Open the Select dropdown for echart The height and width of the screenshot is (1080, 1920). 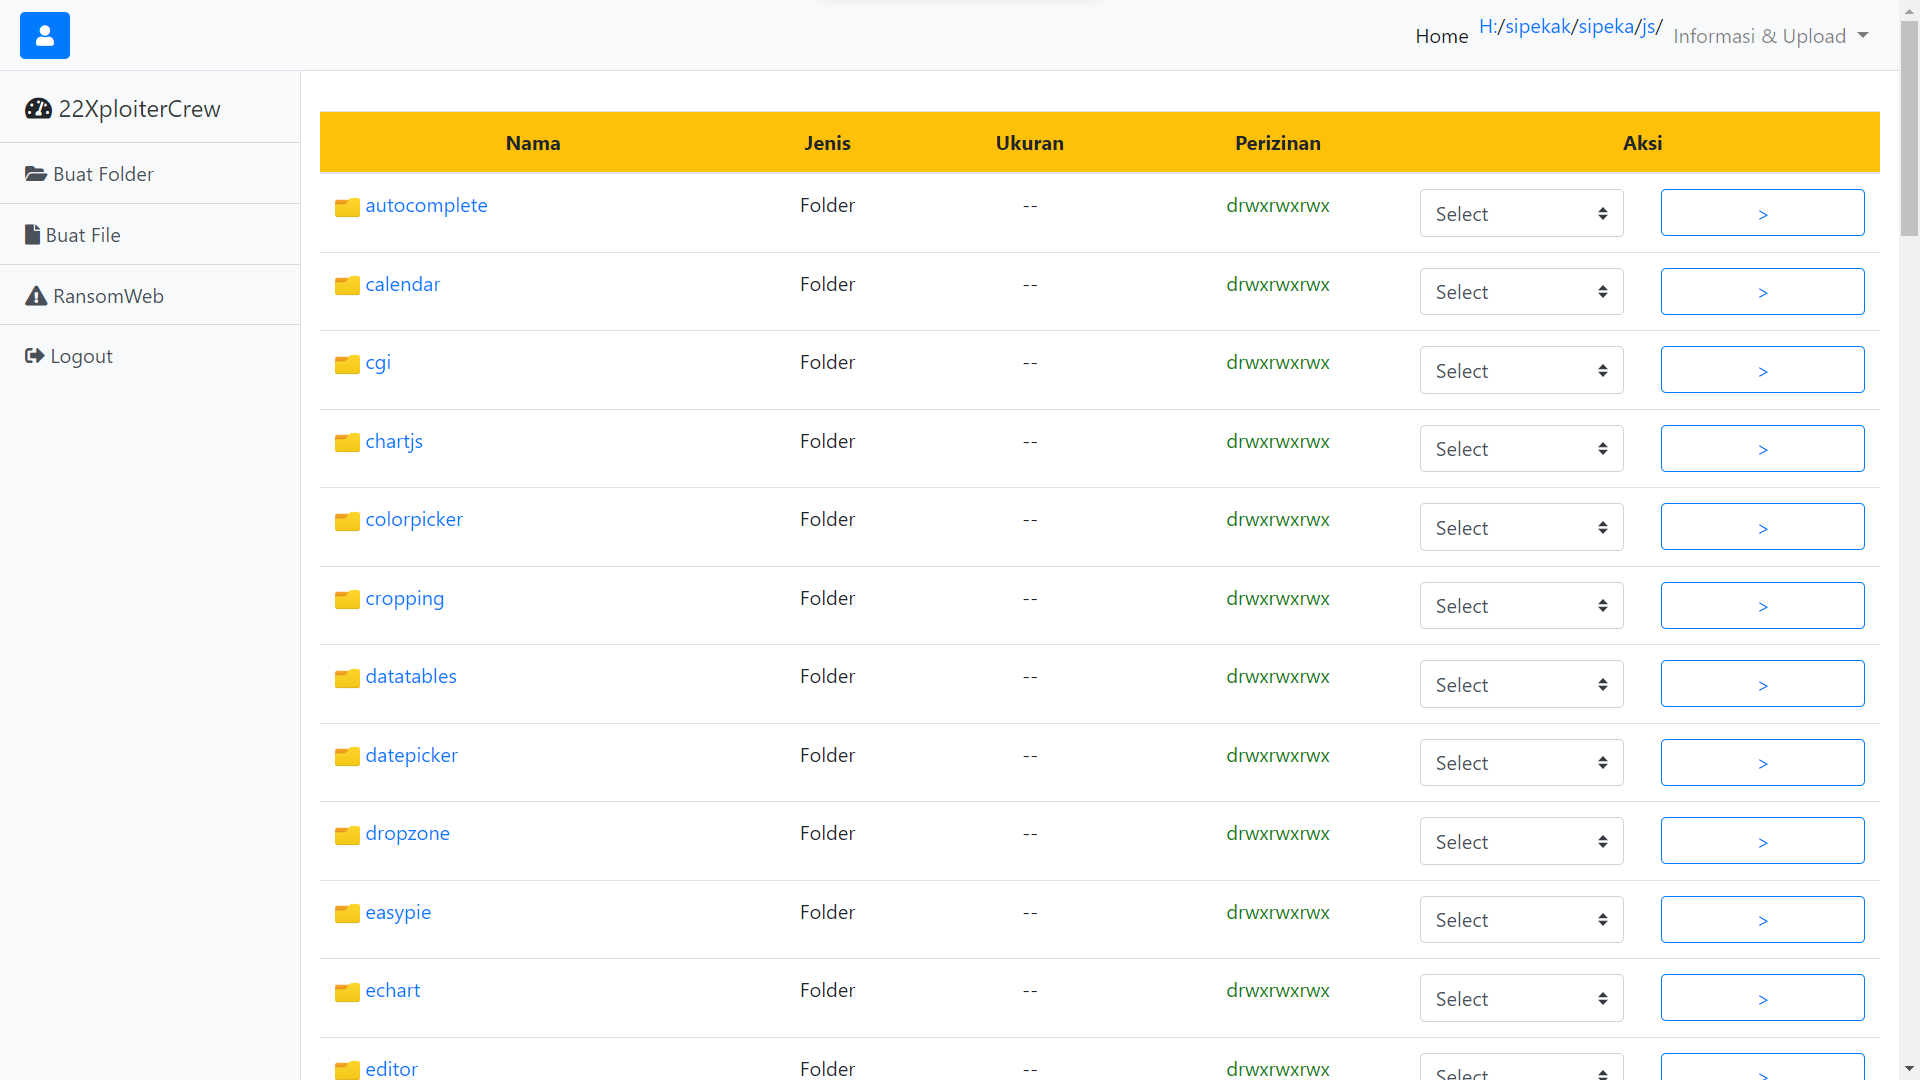point(1521,998)
